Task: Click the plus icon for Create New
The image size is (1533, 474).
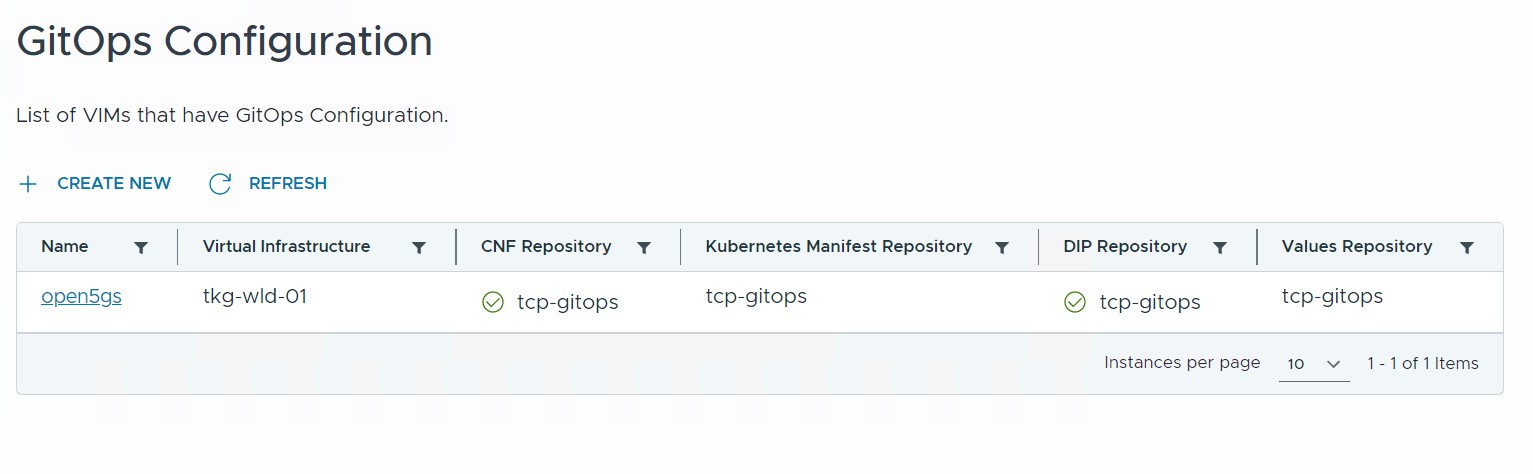Action: click(28, 184)
